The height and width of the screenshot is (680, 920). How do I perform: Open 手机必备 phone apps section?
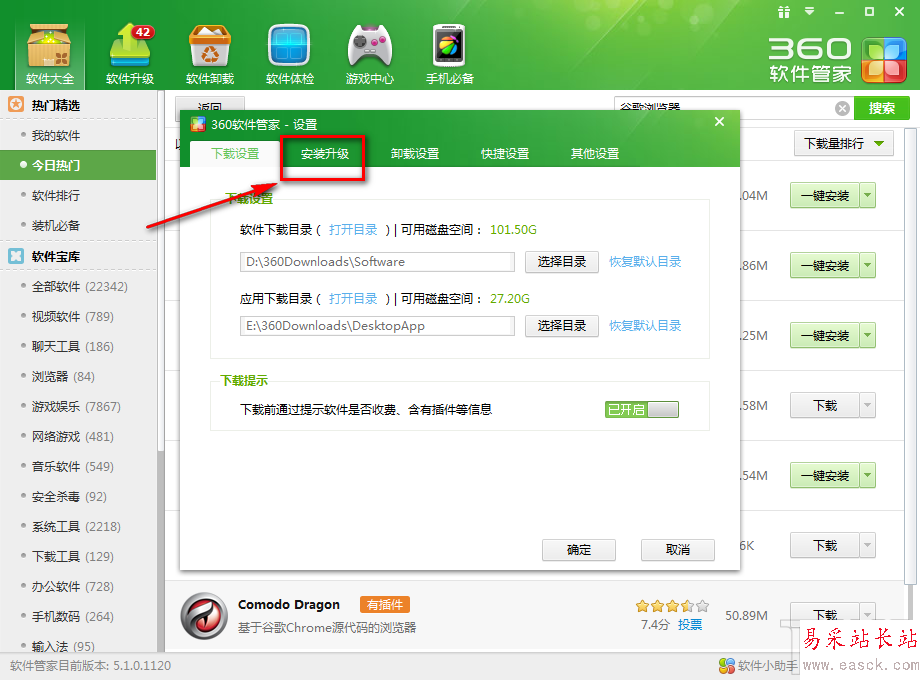tap(447, 50)
